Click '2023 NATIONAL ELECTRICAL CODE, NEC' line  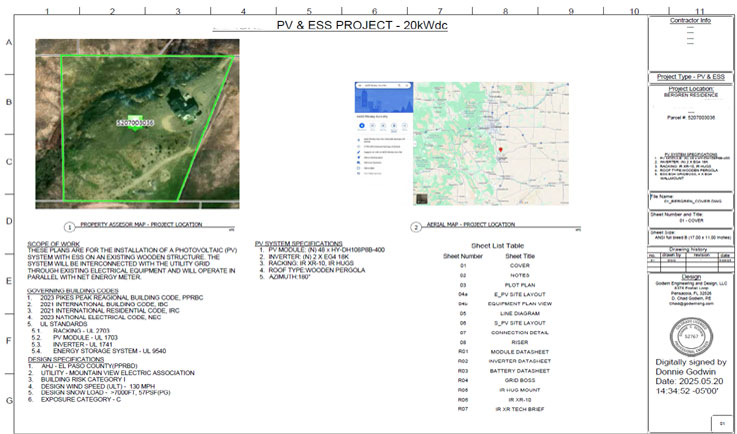click(101, 317)
